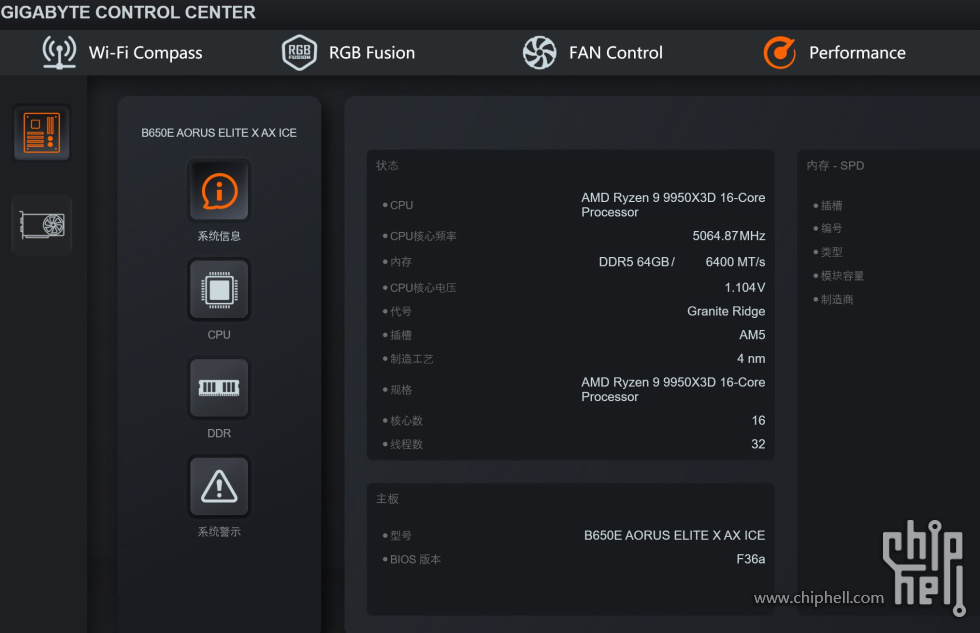Switch to the Performance tab label
This screenshot has height=633, width=980.
point(857,53)
